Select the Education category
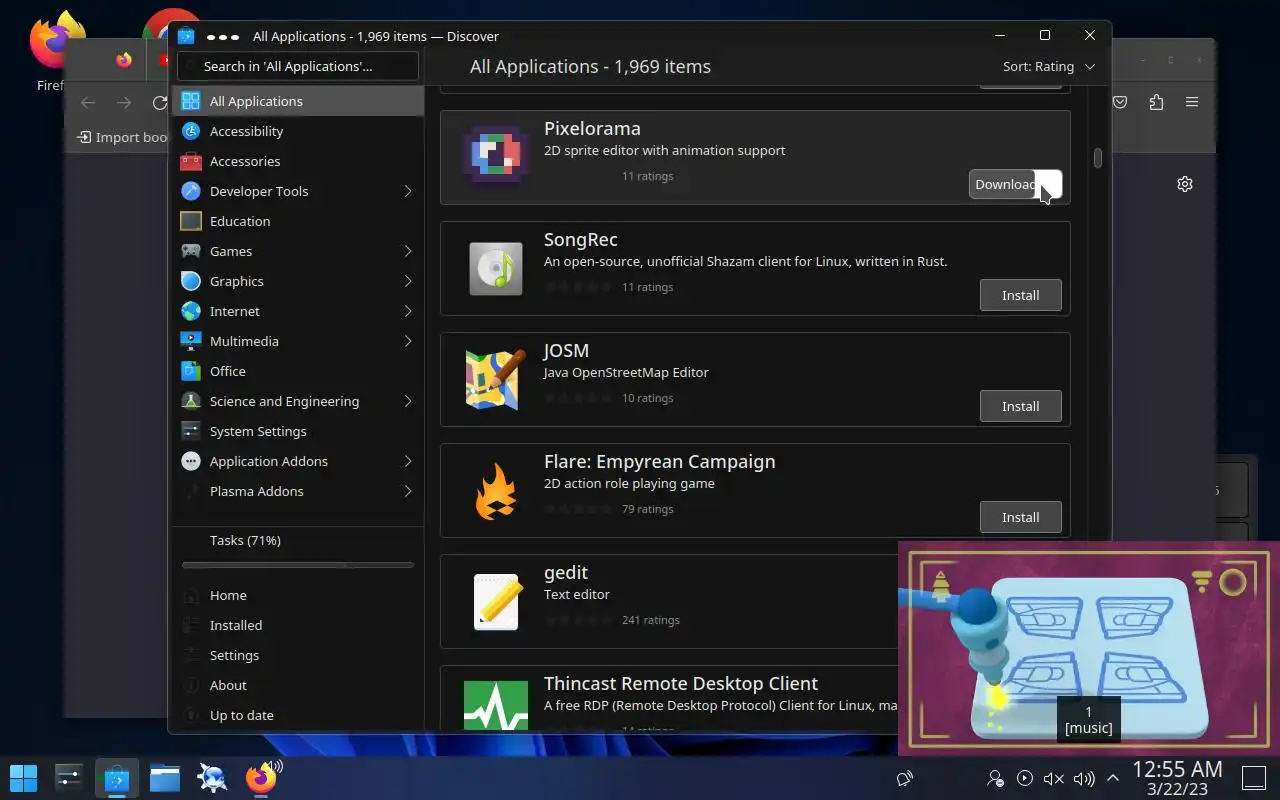1280x800 pixels. (298, 221)
